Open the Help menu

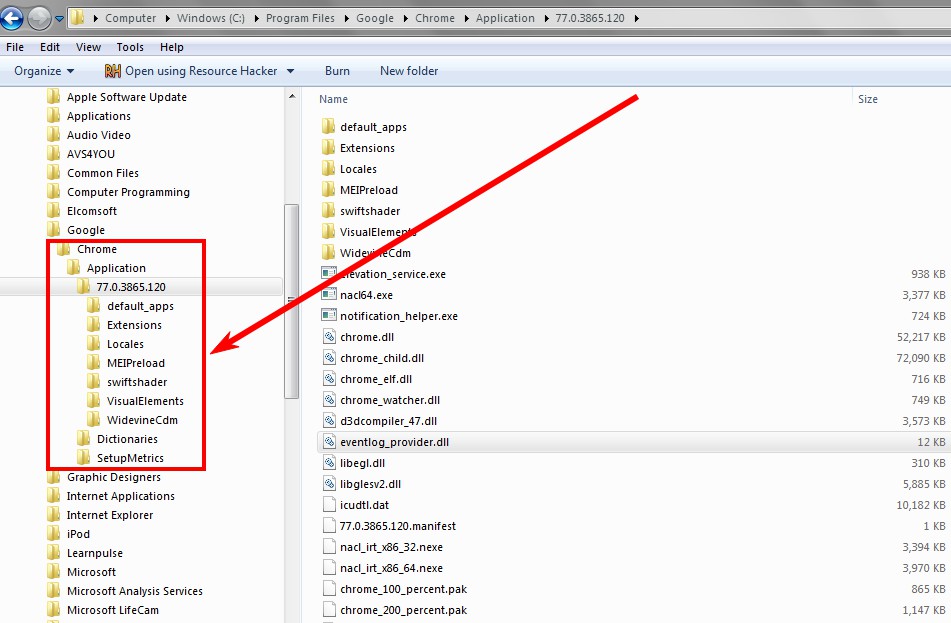tap(172, 47)
